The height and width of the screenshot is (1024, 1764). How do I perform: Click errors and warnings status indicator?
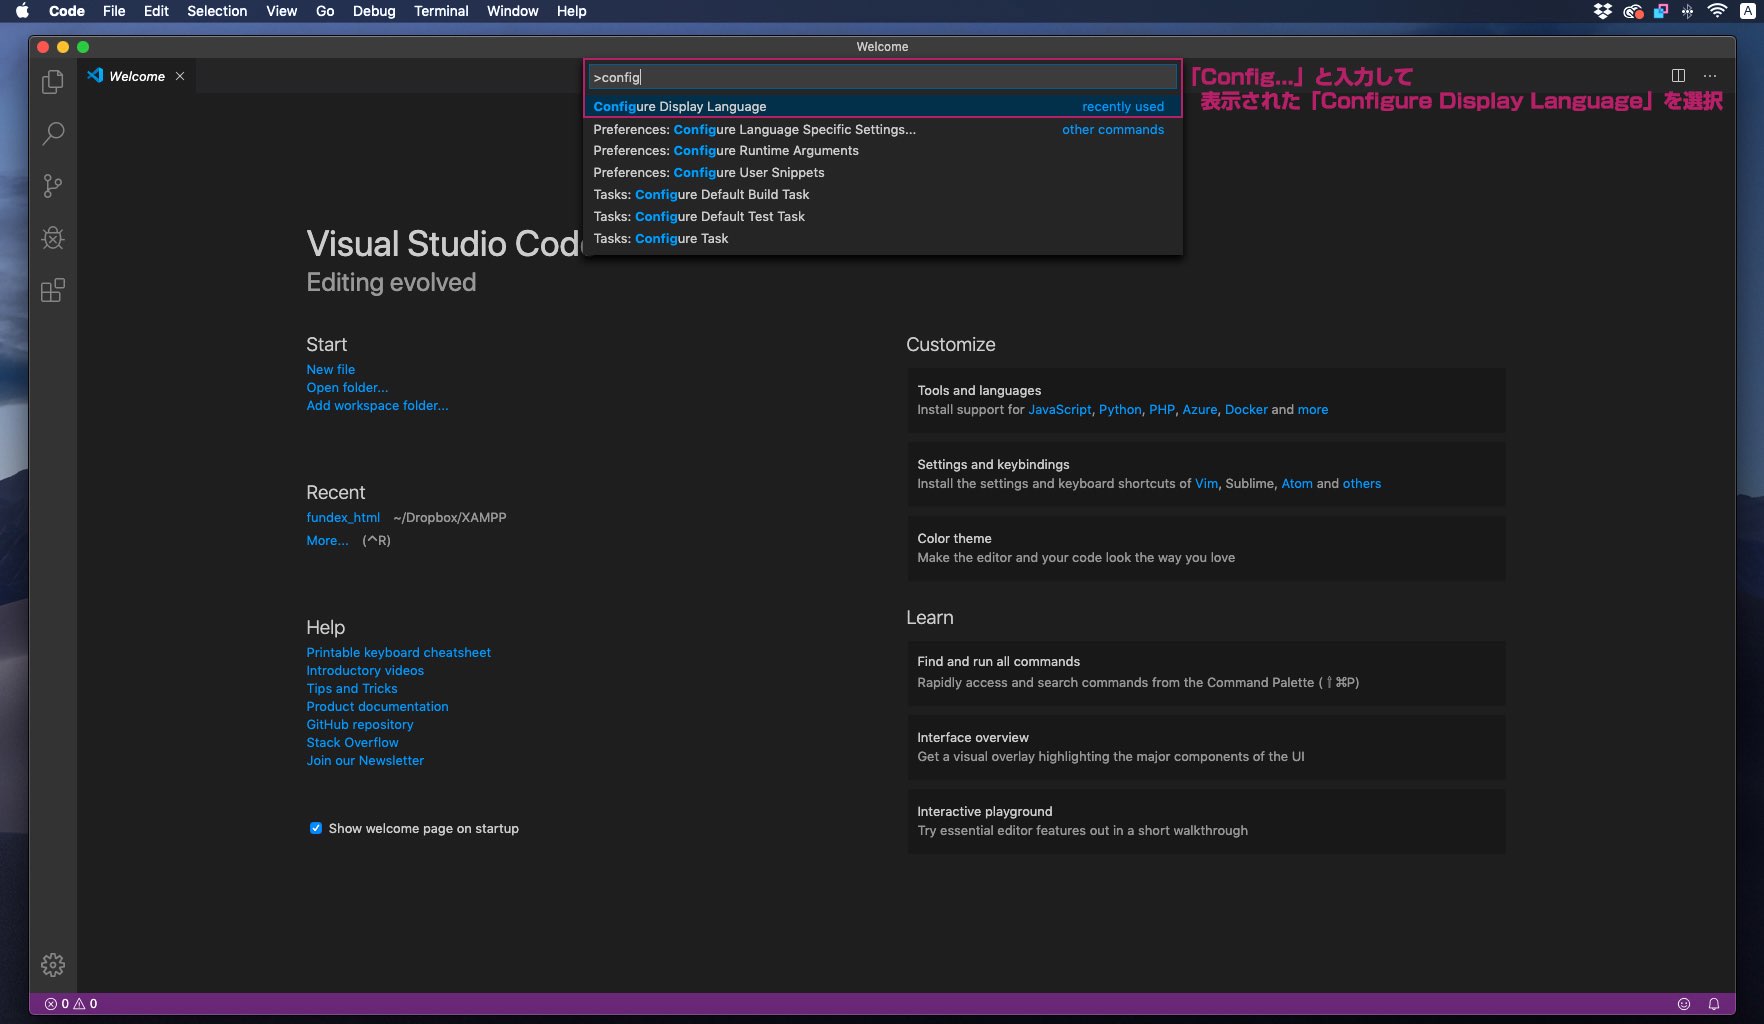click(x=71, y=1004)
